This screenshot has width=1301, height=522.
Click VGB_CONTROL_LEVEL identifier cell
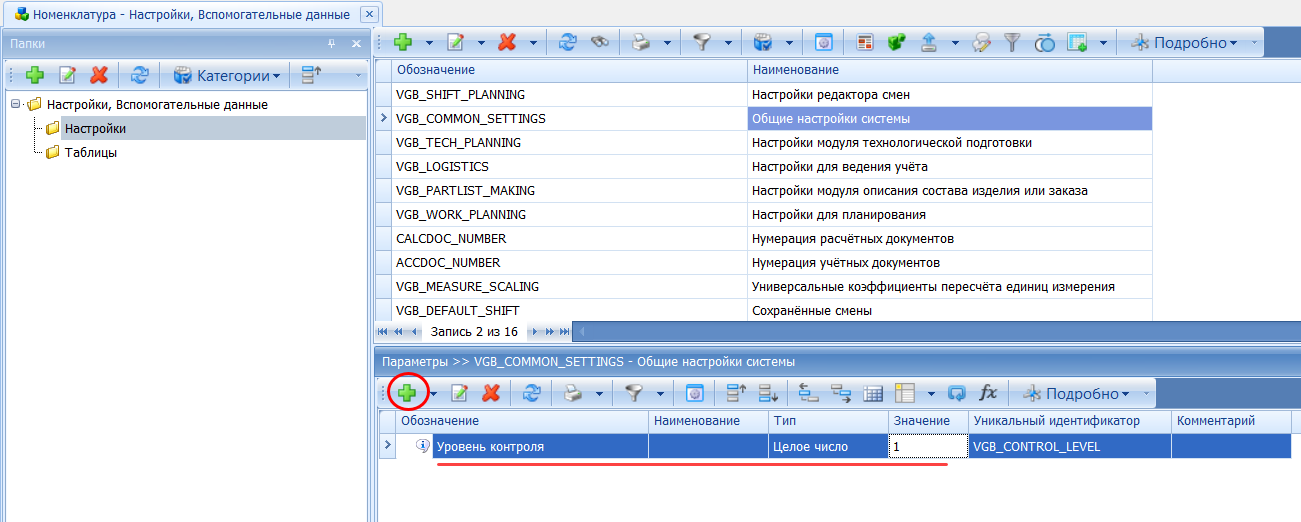pos(1070,446)
